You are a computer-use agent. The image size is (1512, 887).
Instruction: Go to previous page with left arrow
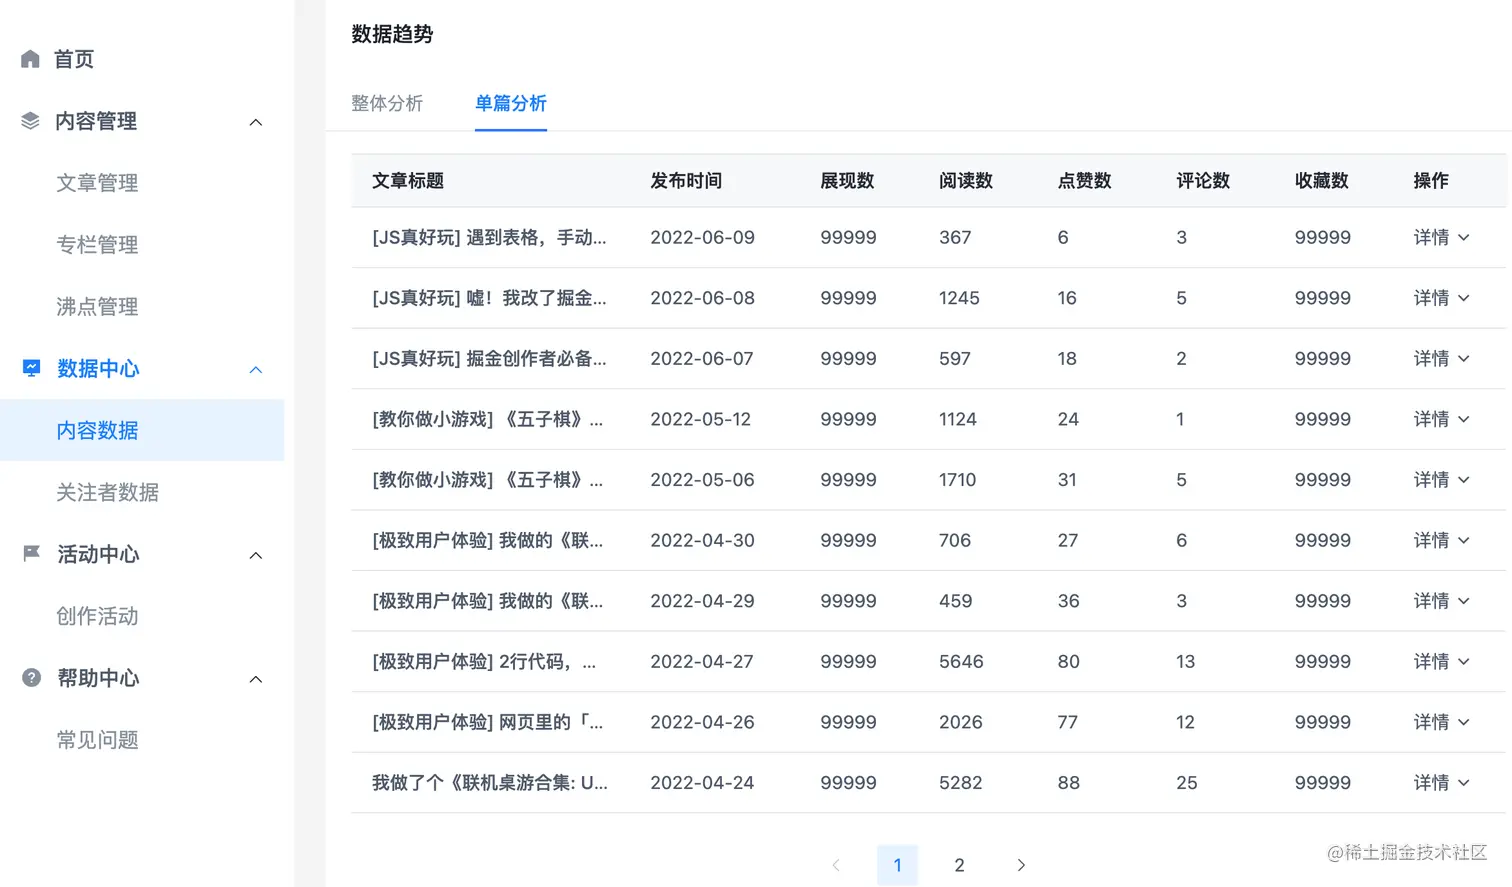pos(836,865)
